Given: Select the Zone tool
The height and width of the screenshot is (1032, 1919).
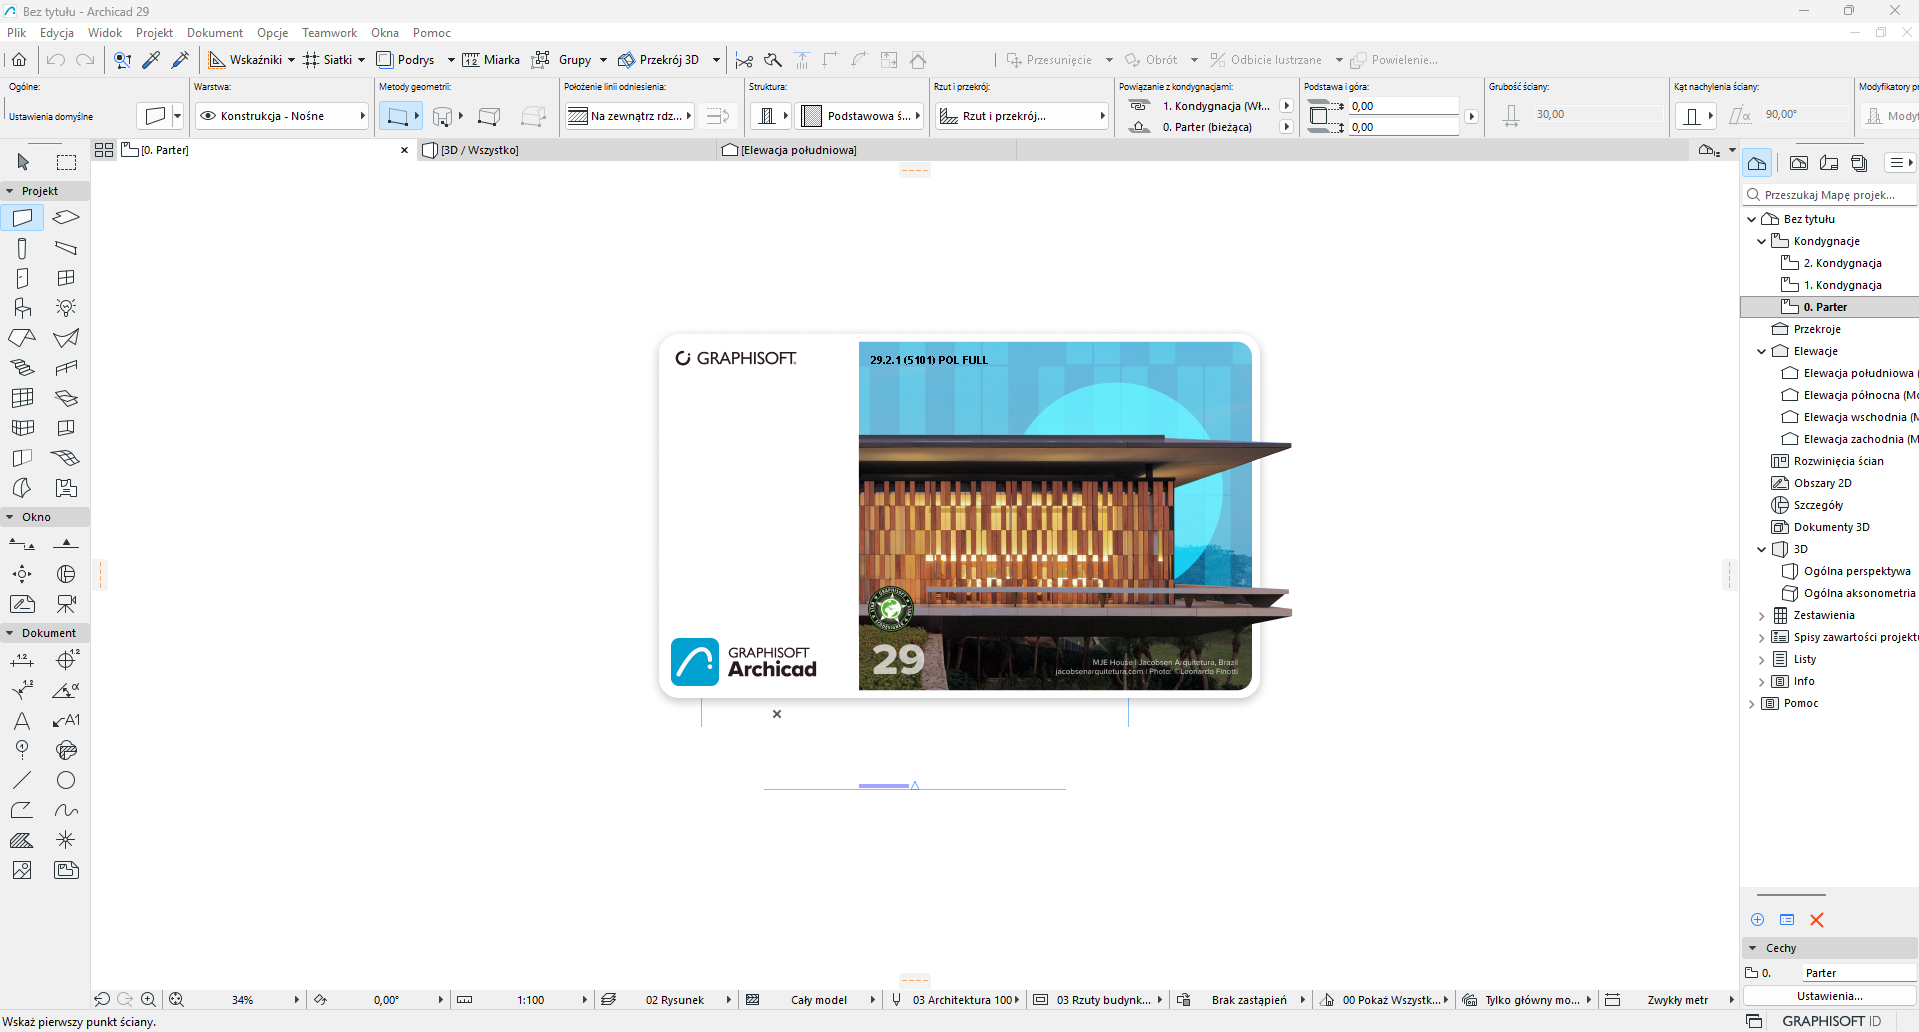Looking at the screenshot, I should (66, 488).
